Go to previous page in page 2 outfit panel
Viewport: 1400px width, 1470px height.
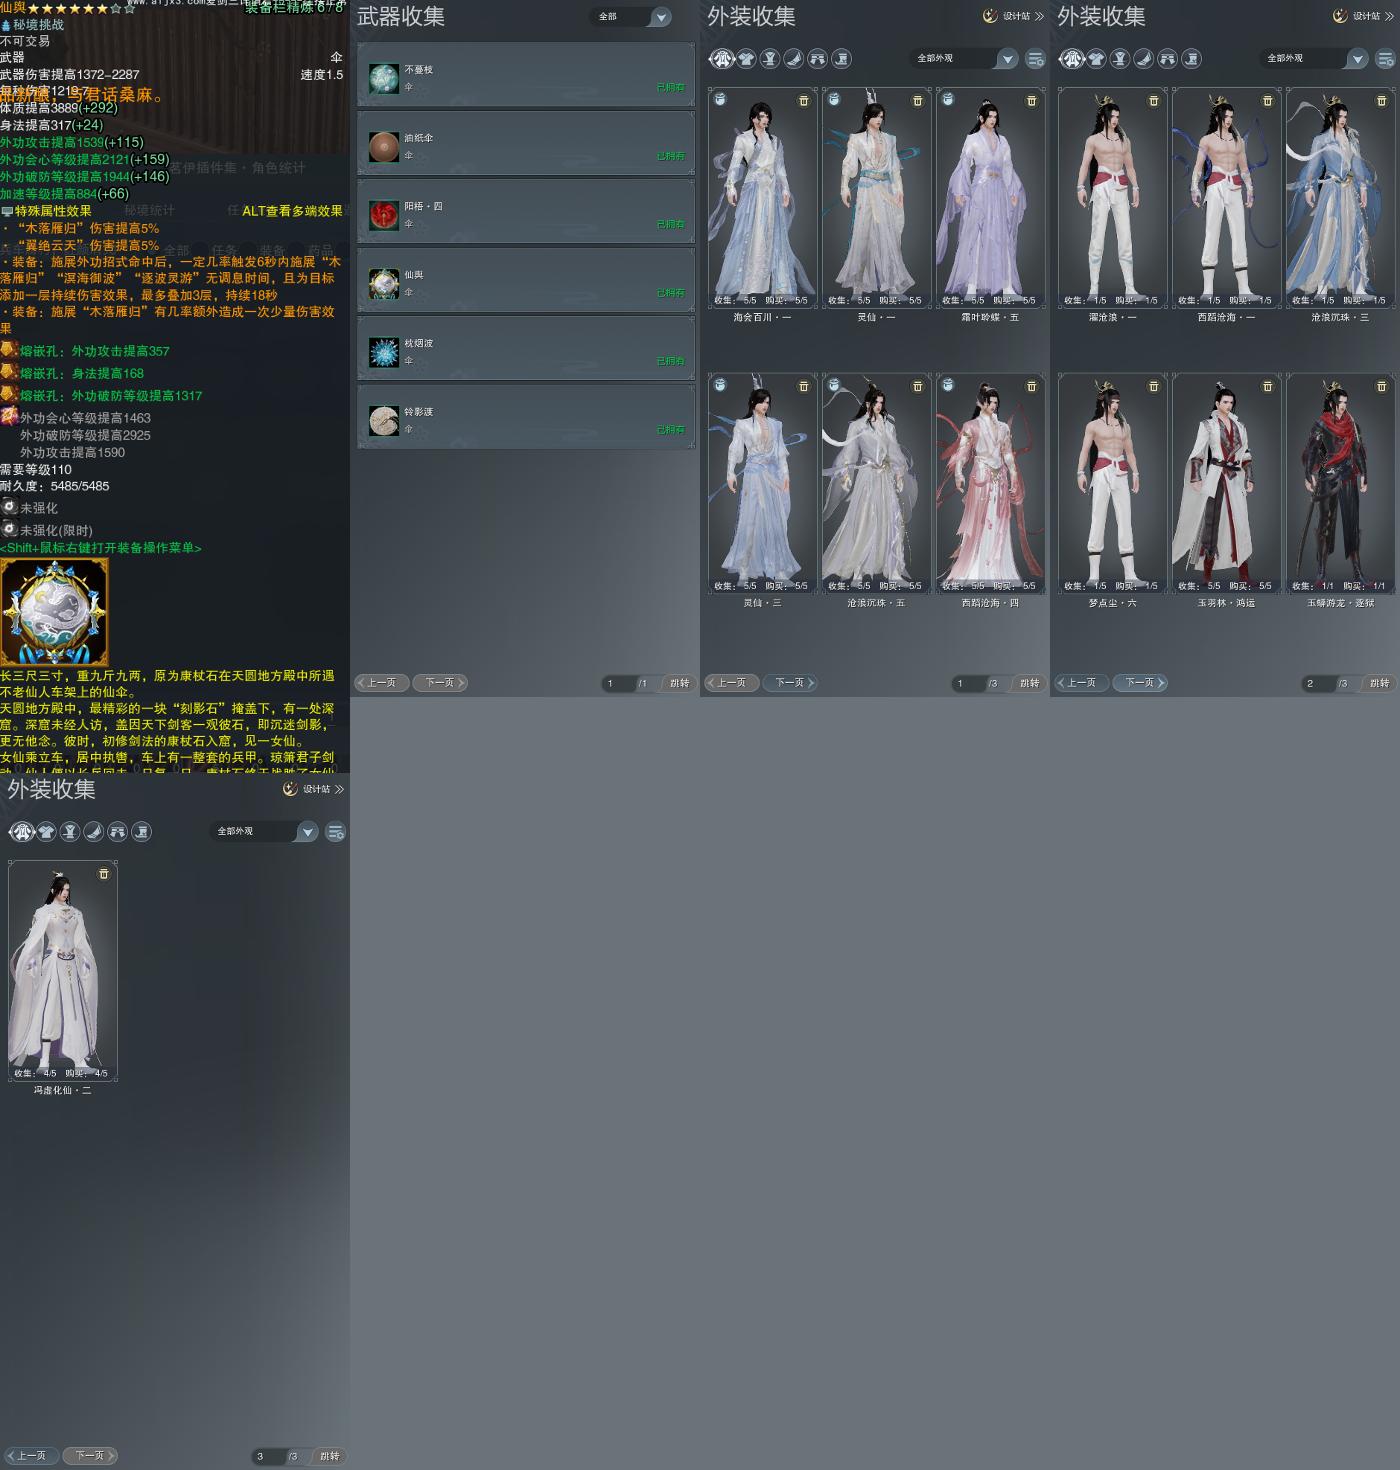click(x=1081, y=683)
